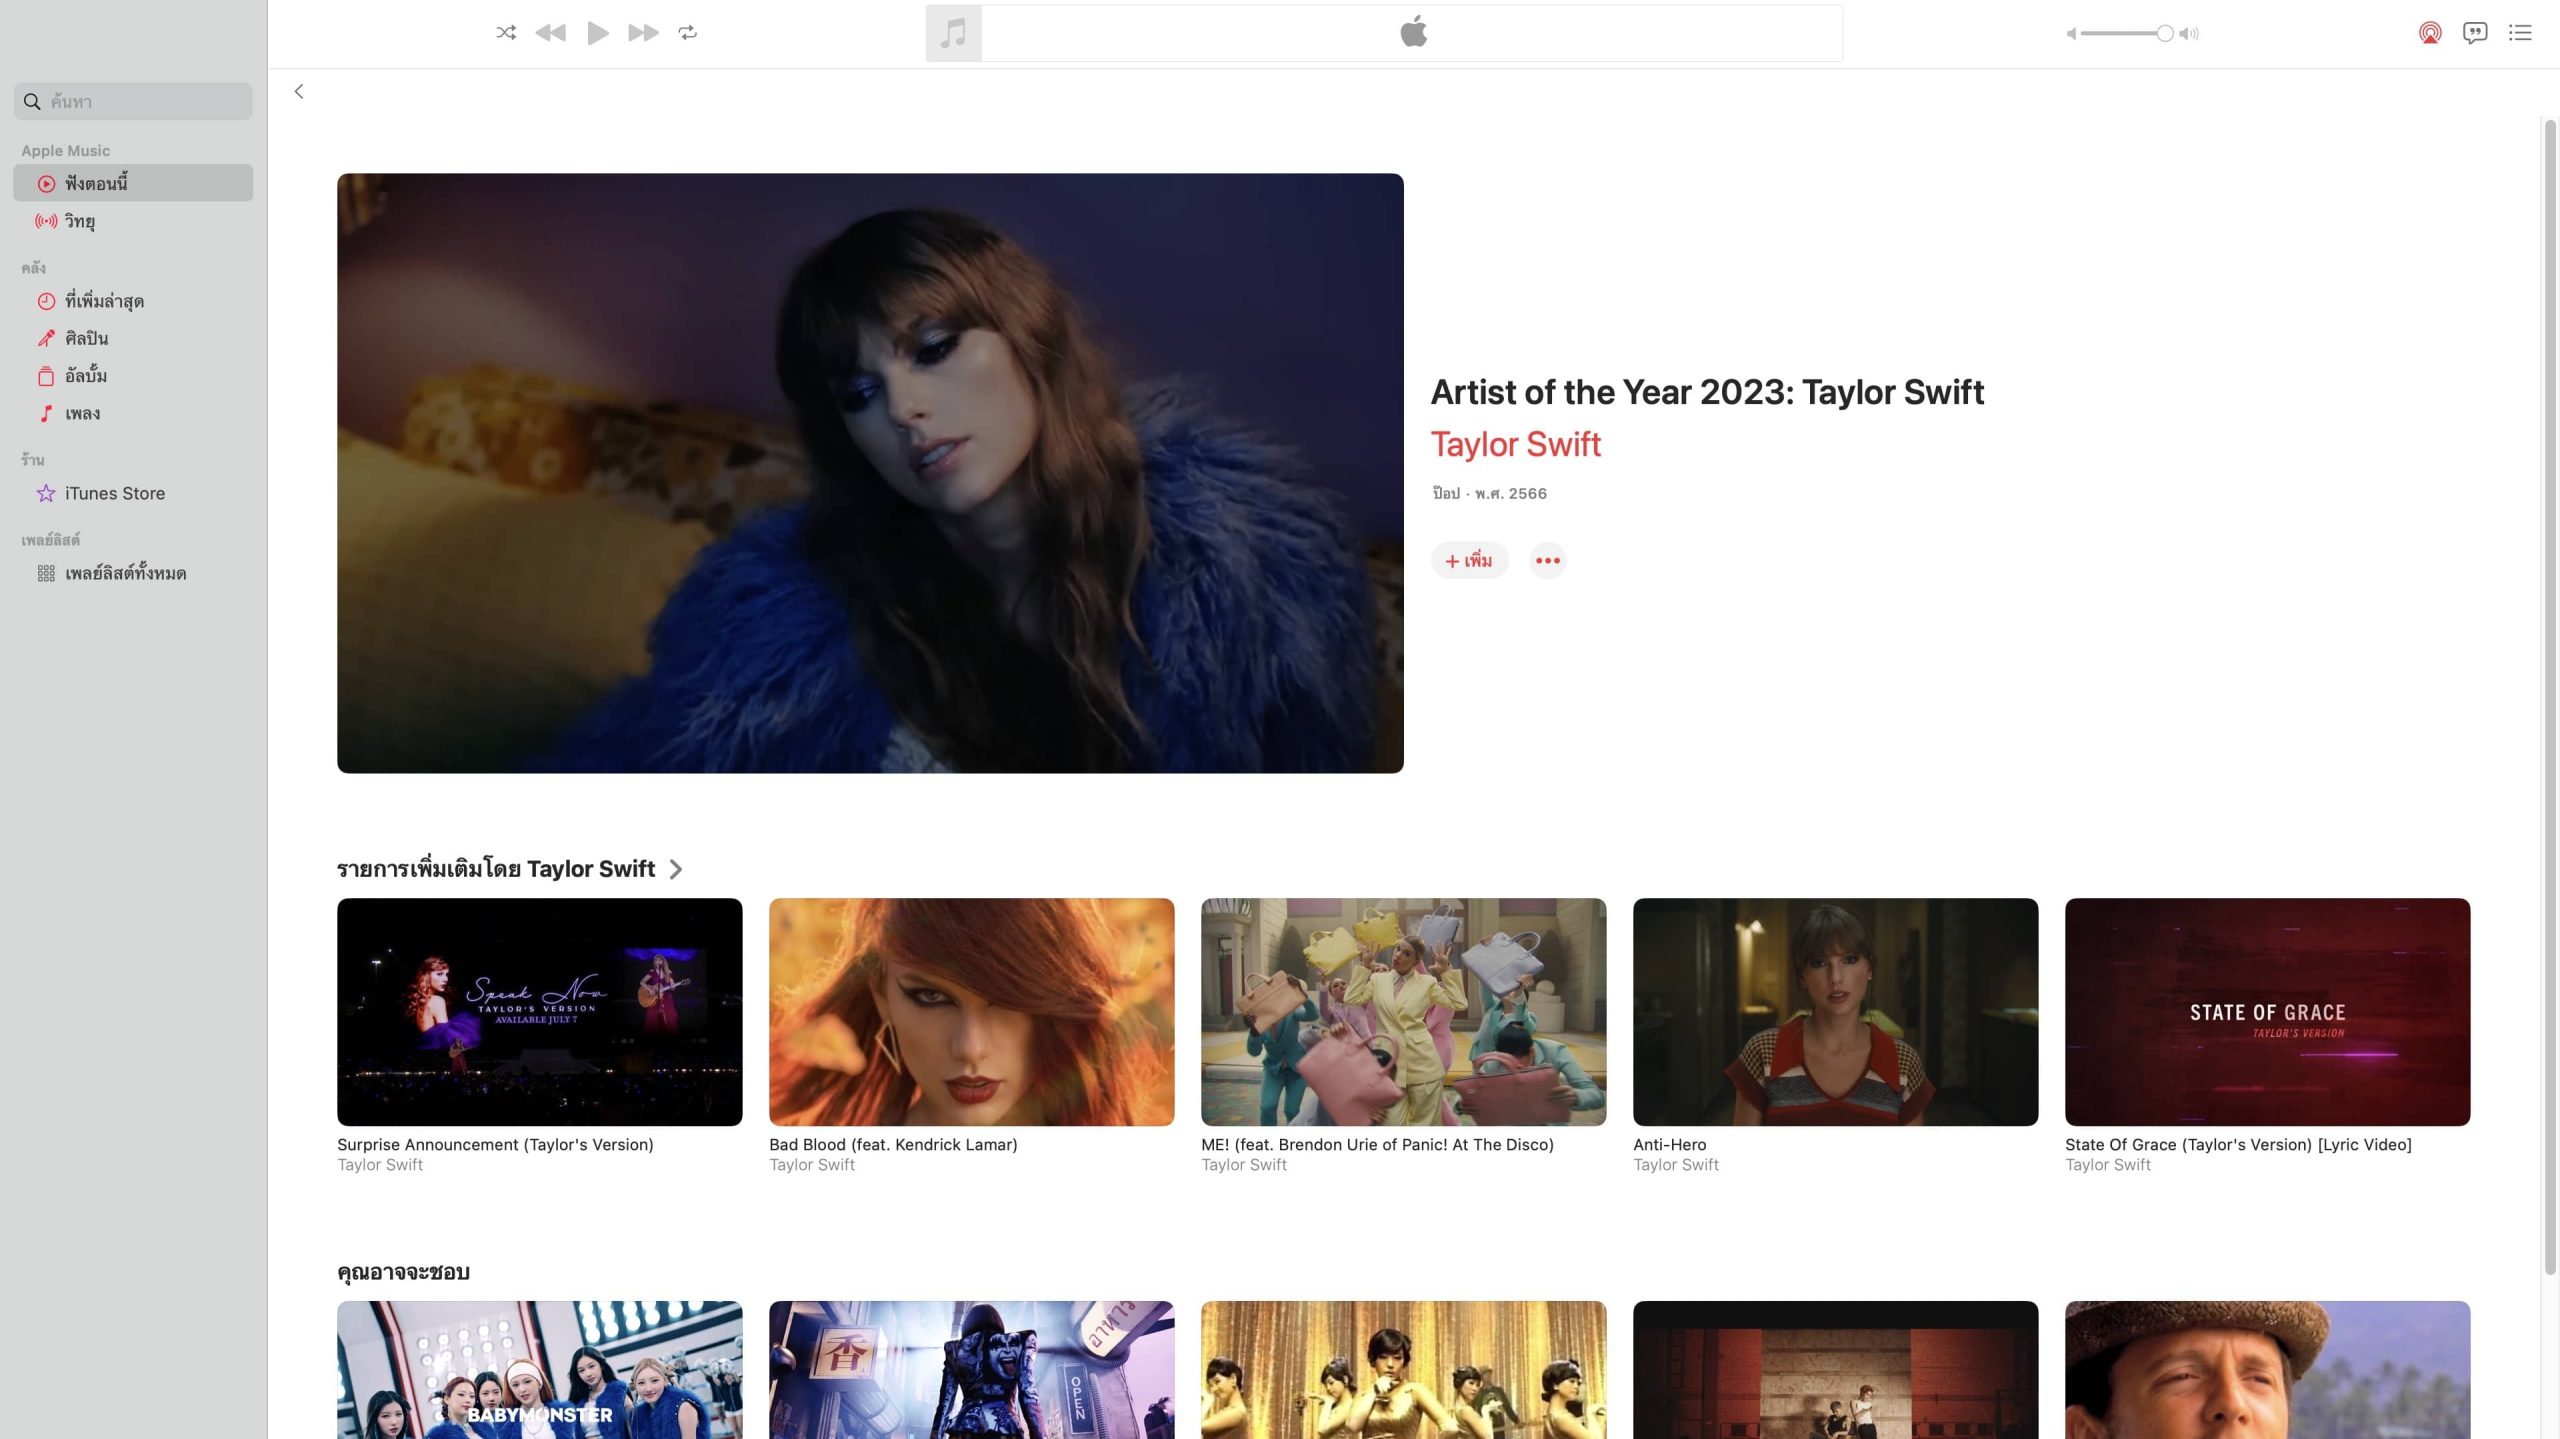2560x1439 pixels.
Task: Click the play button
Action: 597,33
